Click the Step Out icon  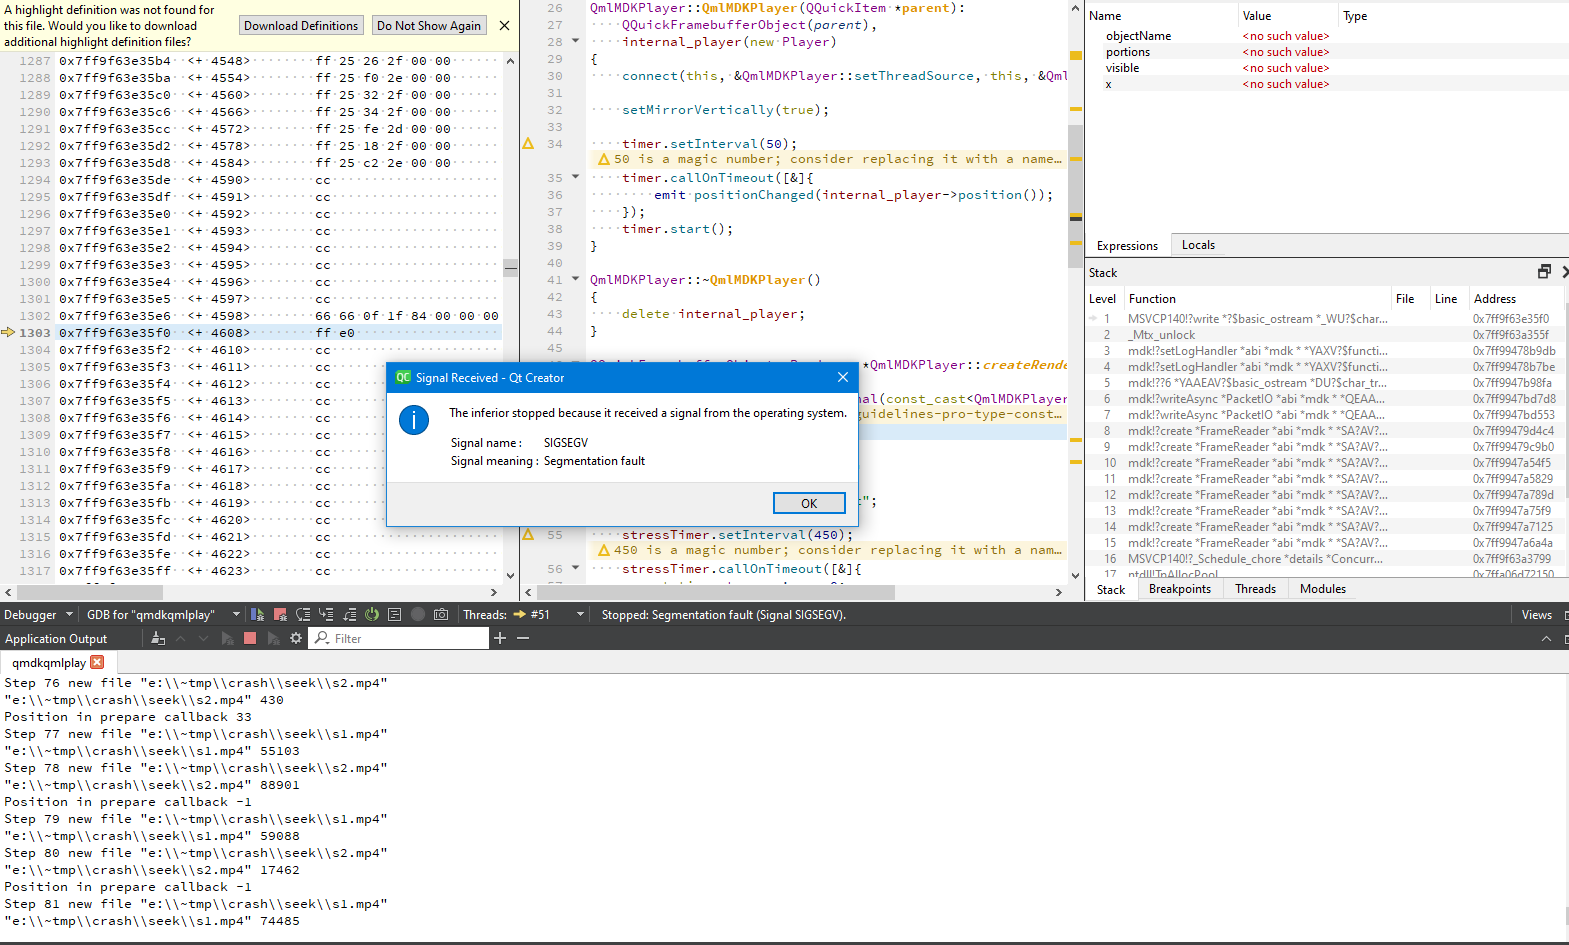pyautogui.click(x=349, y=614)
